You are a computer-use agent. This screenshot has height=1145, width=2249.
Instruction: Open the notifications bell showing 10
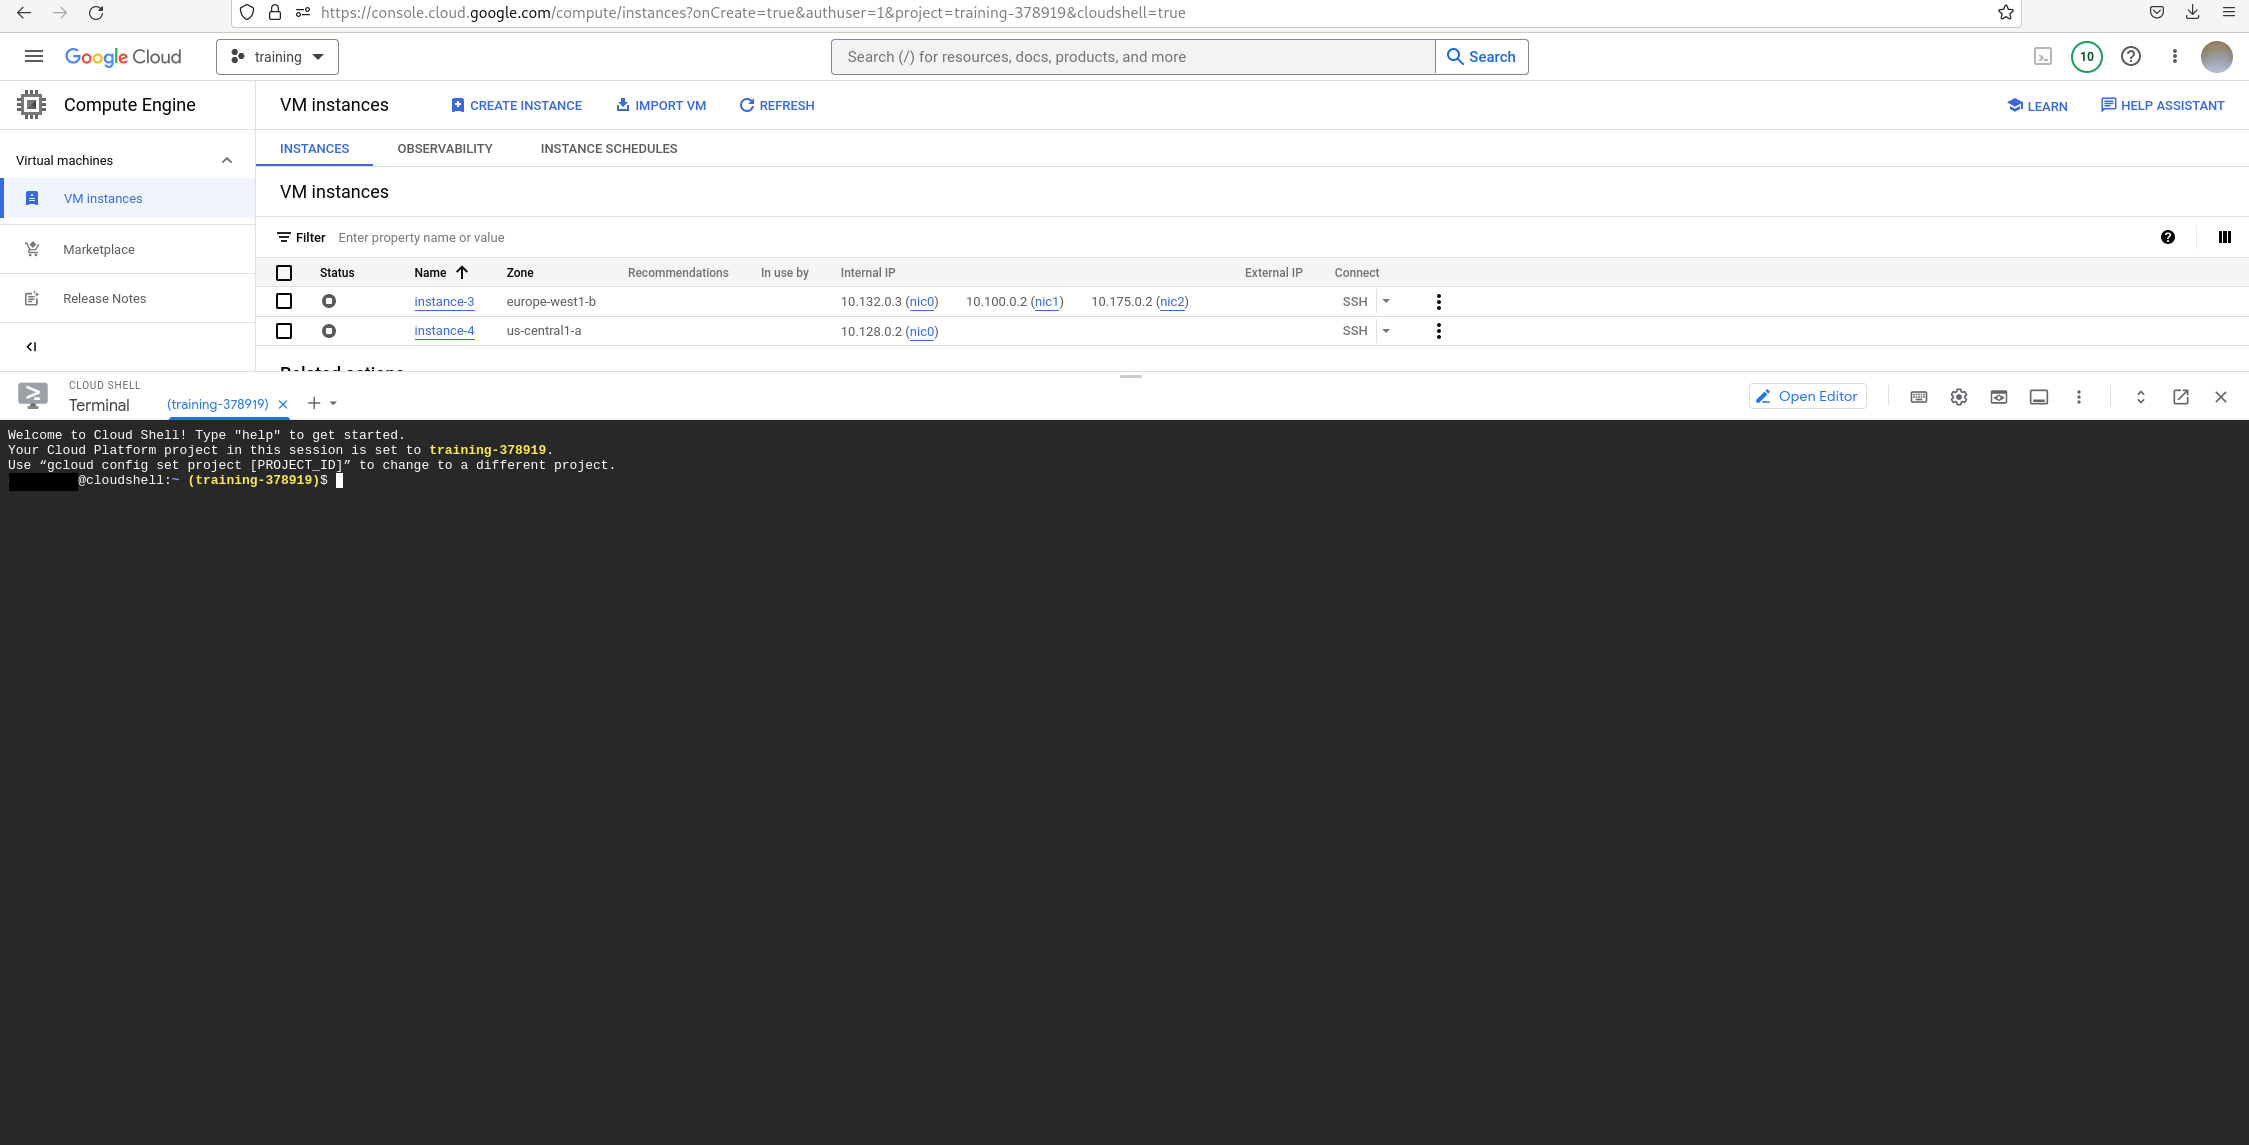2086,56
